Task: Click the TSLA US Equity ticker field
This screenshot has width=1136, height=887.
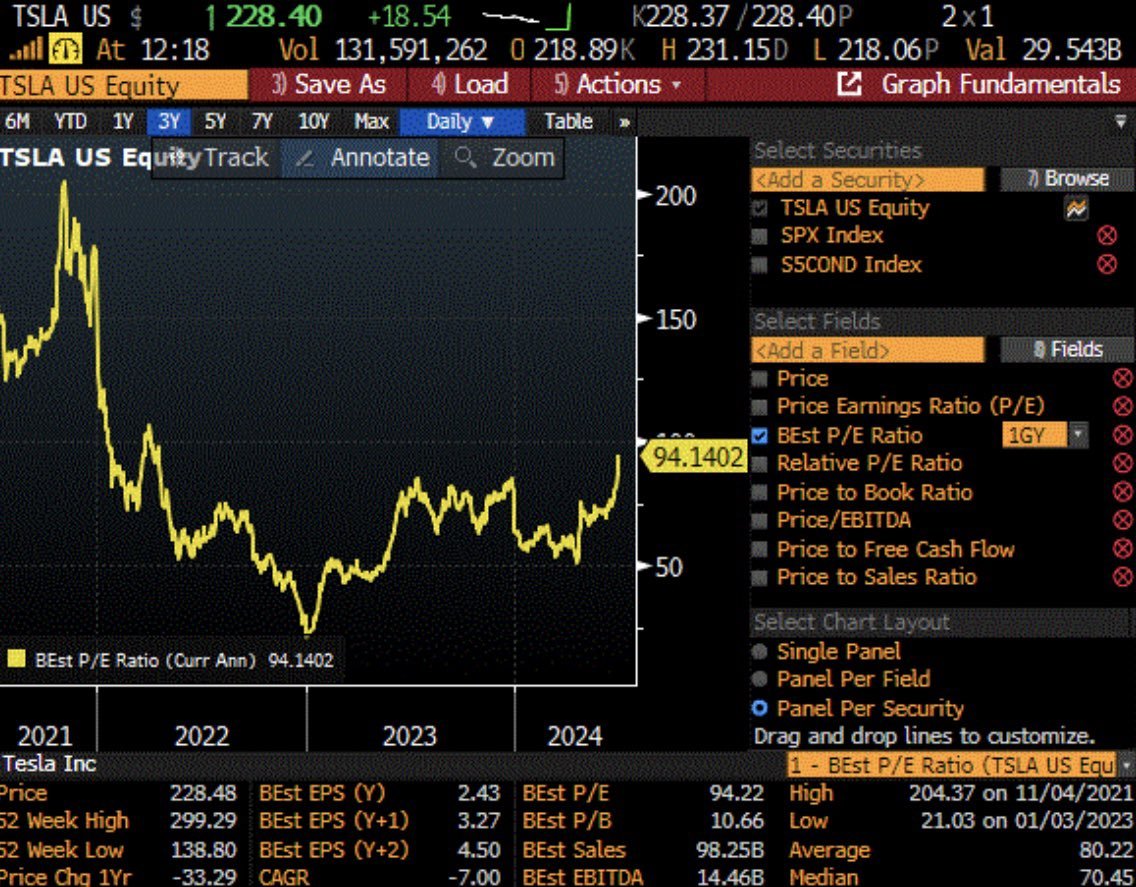Action: [123, 86]
